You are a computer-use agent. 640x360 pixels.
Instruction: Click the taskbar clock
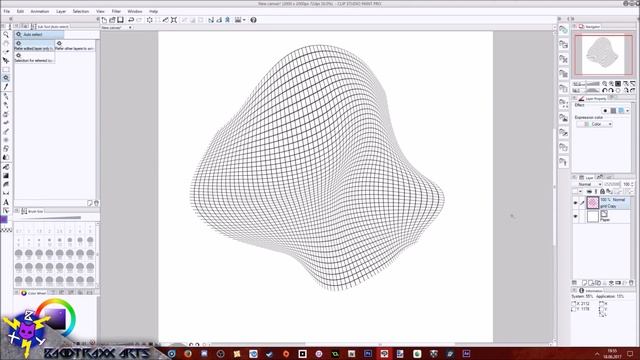[x=612, y=353]
